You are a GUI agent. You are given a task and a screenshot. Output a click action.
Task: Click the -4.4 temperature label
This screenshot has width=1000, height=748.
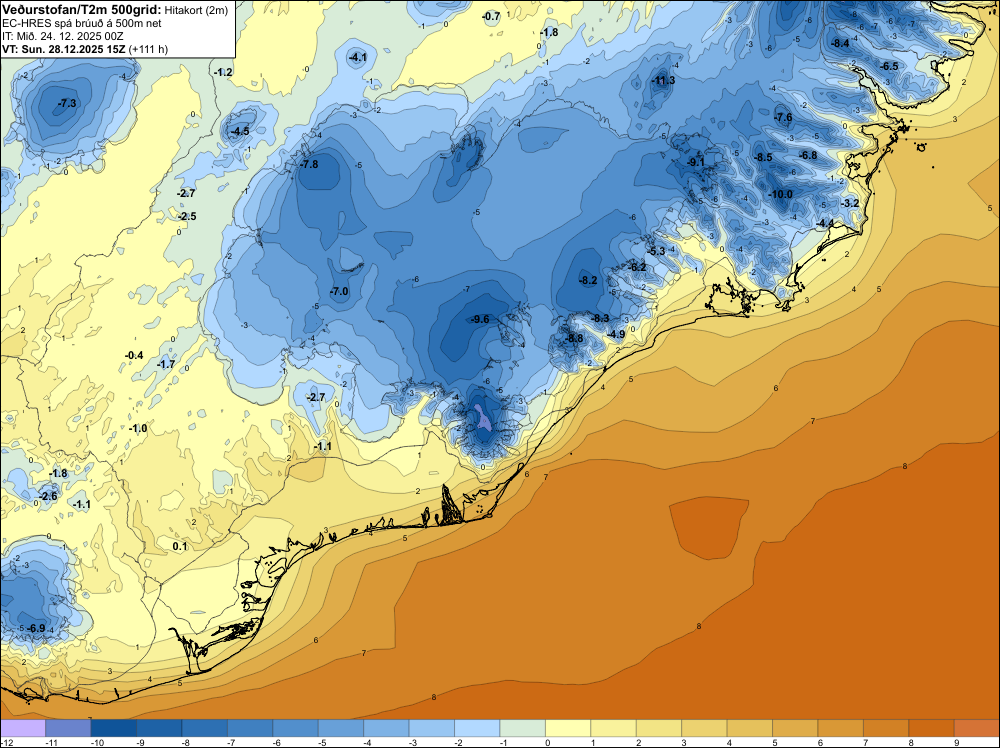pos(825,223)
